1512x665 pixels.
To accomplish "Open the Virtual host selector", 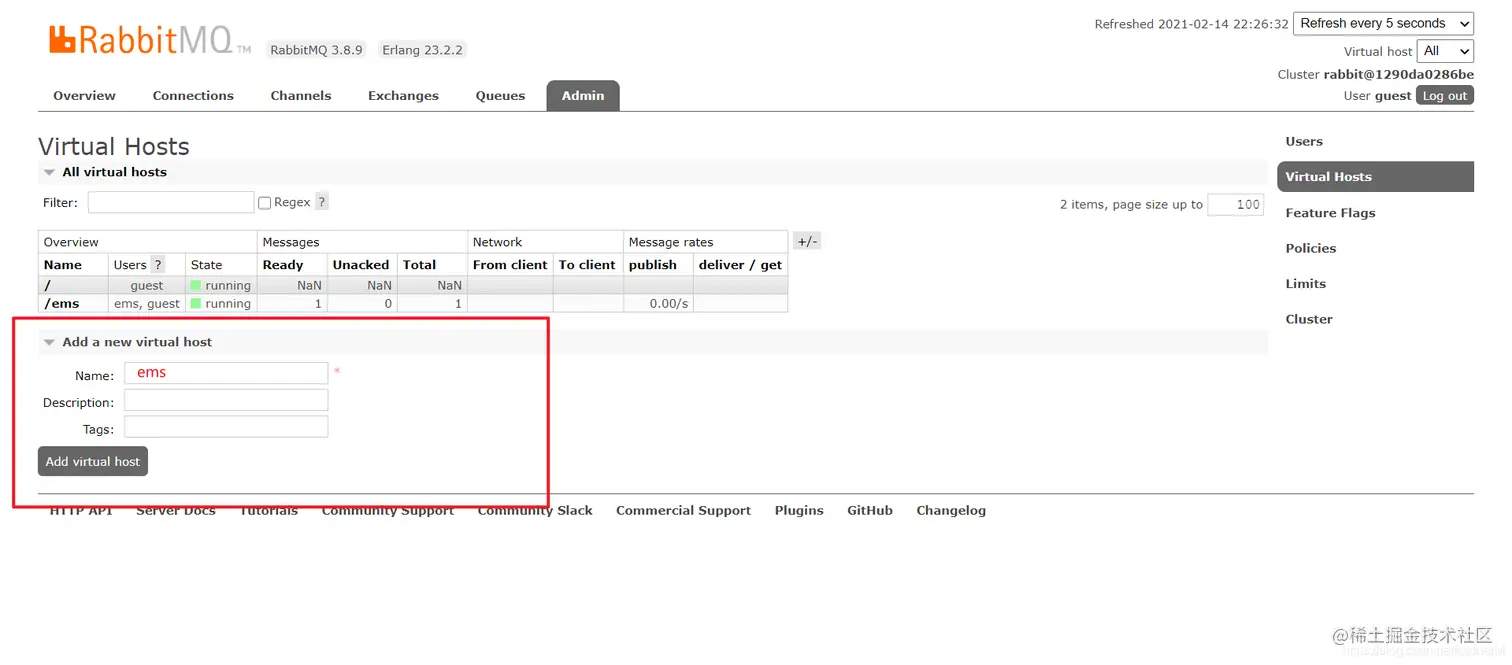I will tap(1446, 51).
